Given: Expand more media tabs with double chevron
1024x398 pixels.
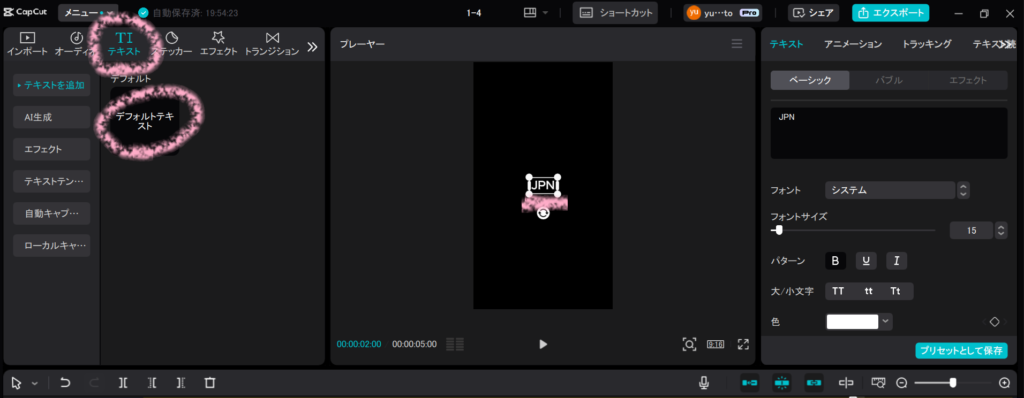Looking at the screenshot, I should coord(312,46).
